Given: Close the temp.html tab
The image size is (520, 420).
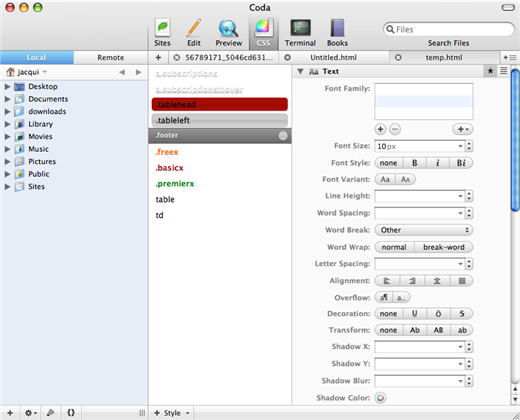Looking at the screenshot, I should (x=398, y=58).
